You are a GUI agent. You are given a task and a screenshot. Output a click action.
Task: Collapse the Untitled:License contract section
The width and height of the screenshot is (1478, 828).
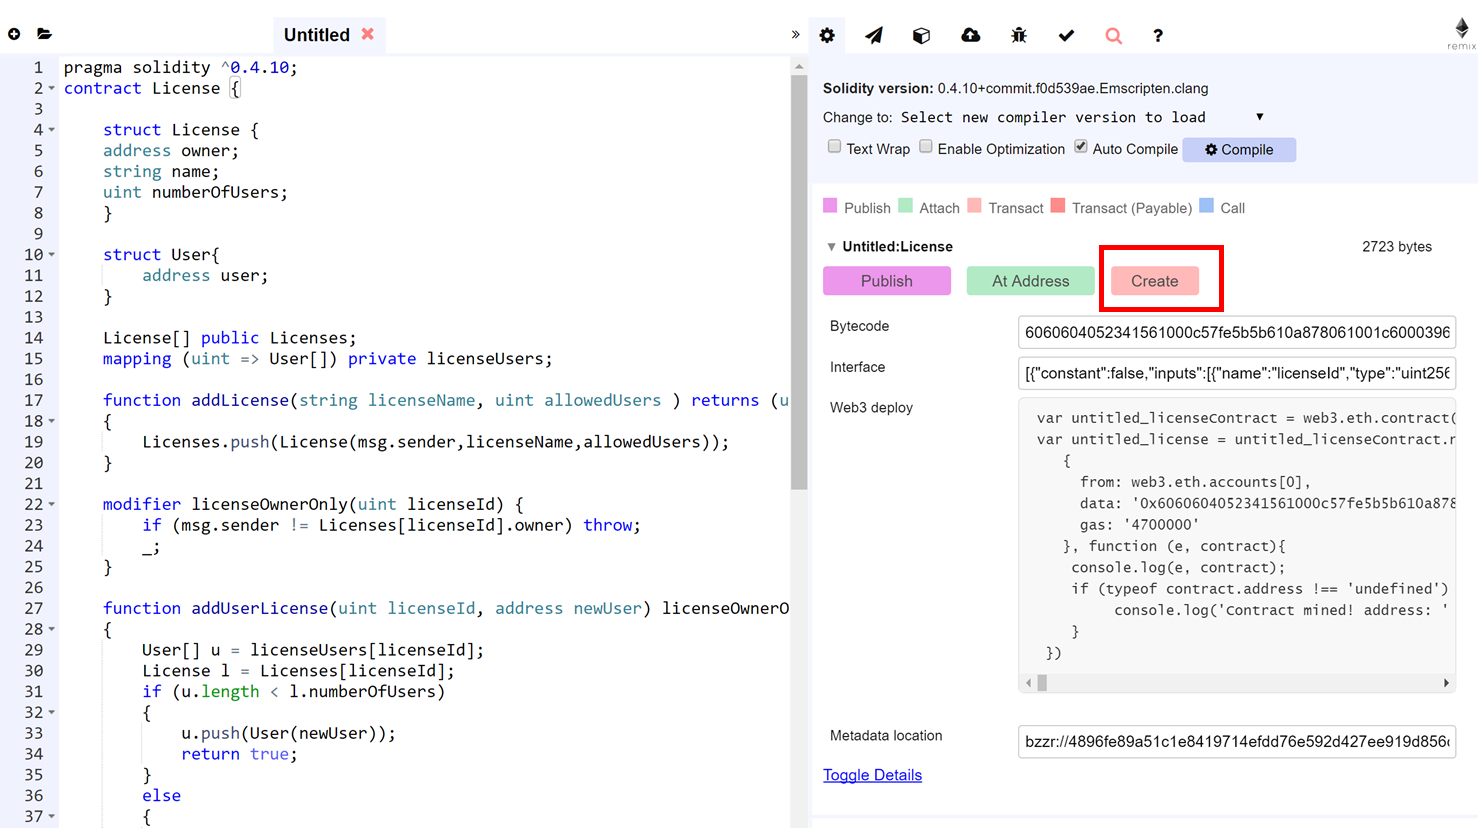pos(831,247)
